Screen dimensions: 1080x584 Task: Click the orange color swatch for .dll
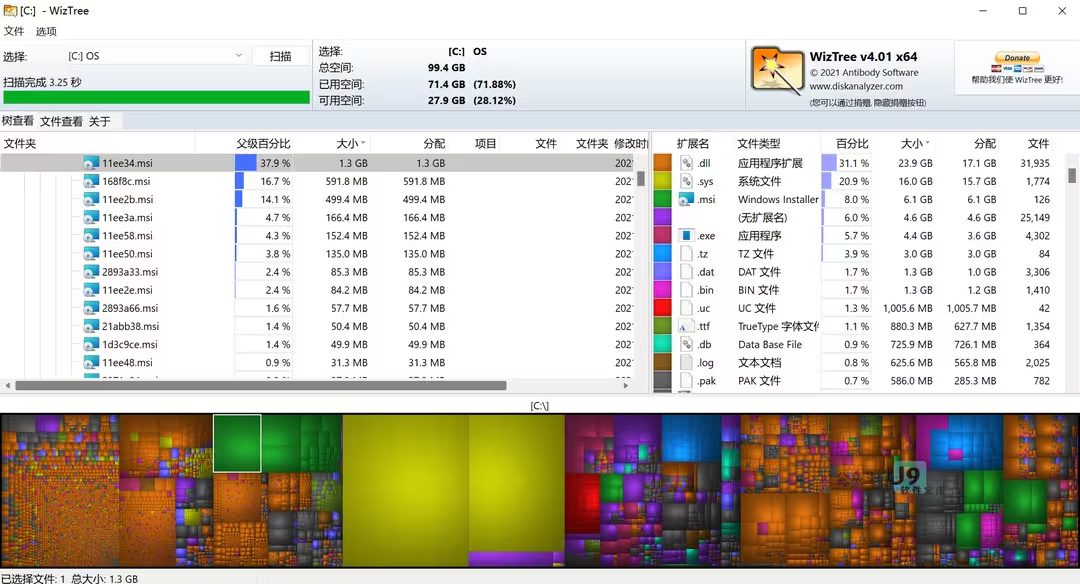[x=662, y=163]
